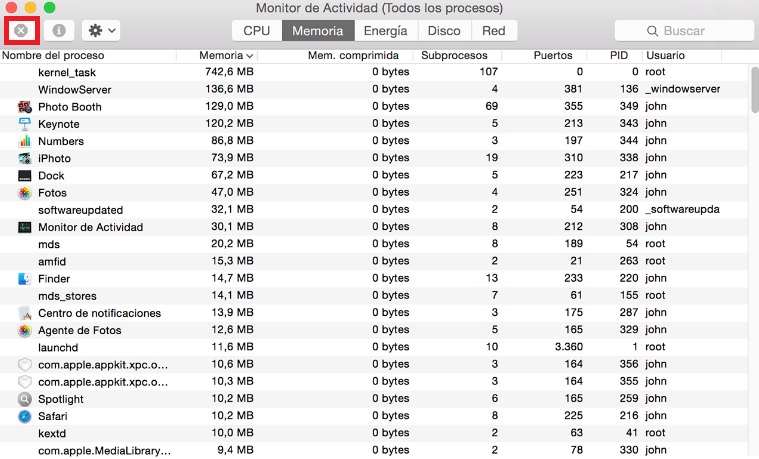
Task: Click the Dock process icon
Action: pos(25,175)
